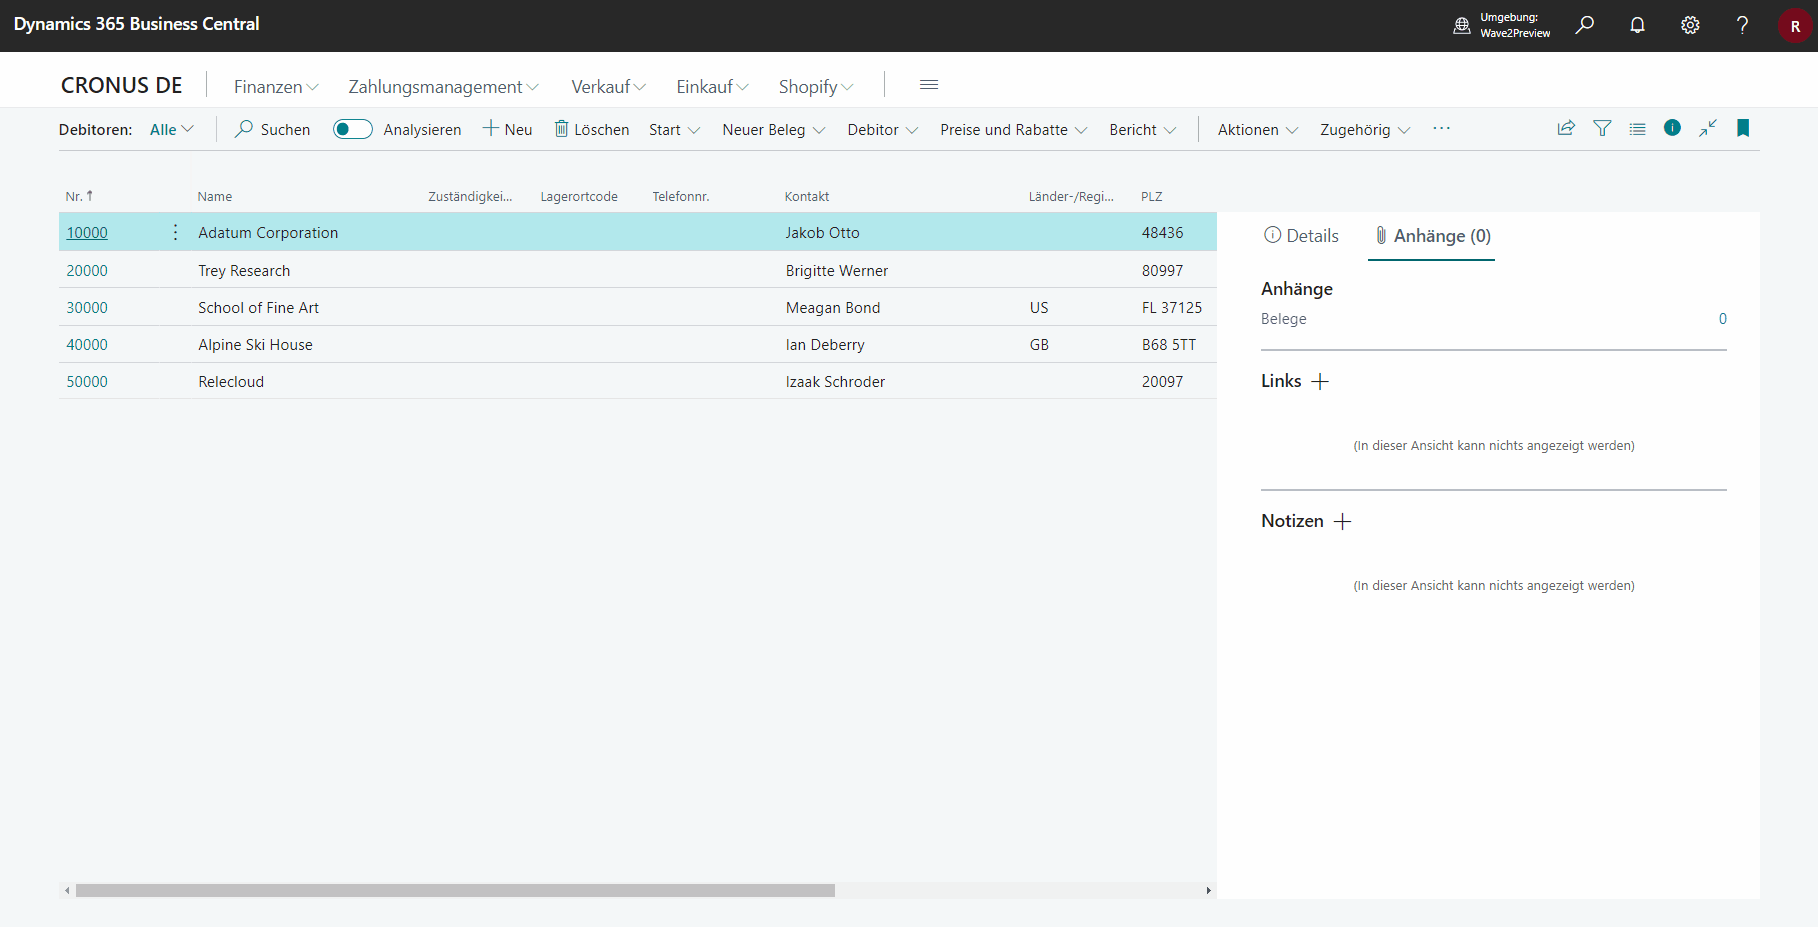Screen dimensions: 1818x927
Task: Click the collapse page arrows icon
Action: [1708, 128]
